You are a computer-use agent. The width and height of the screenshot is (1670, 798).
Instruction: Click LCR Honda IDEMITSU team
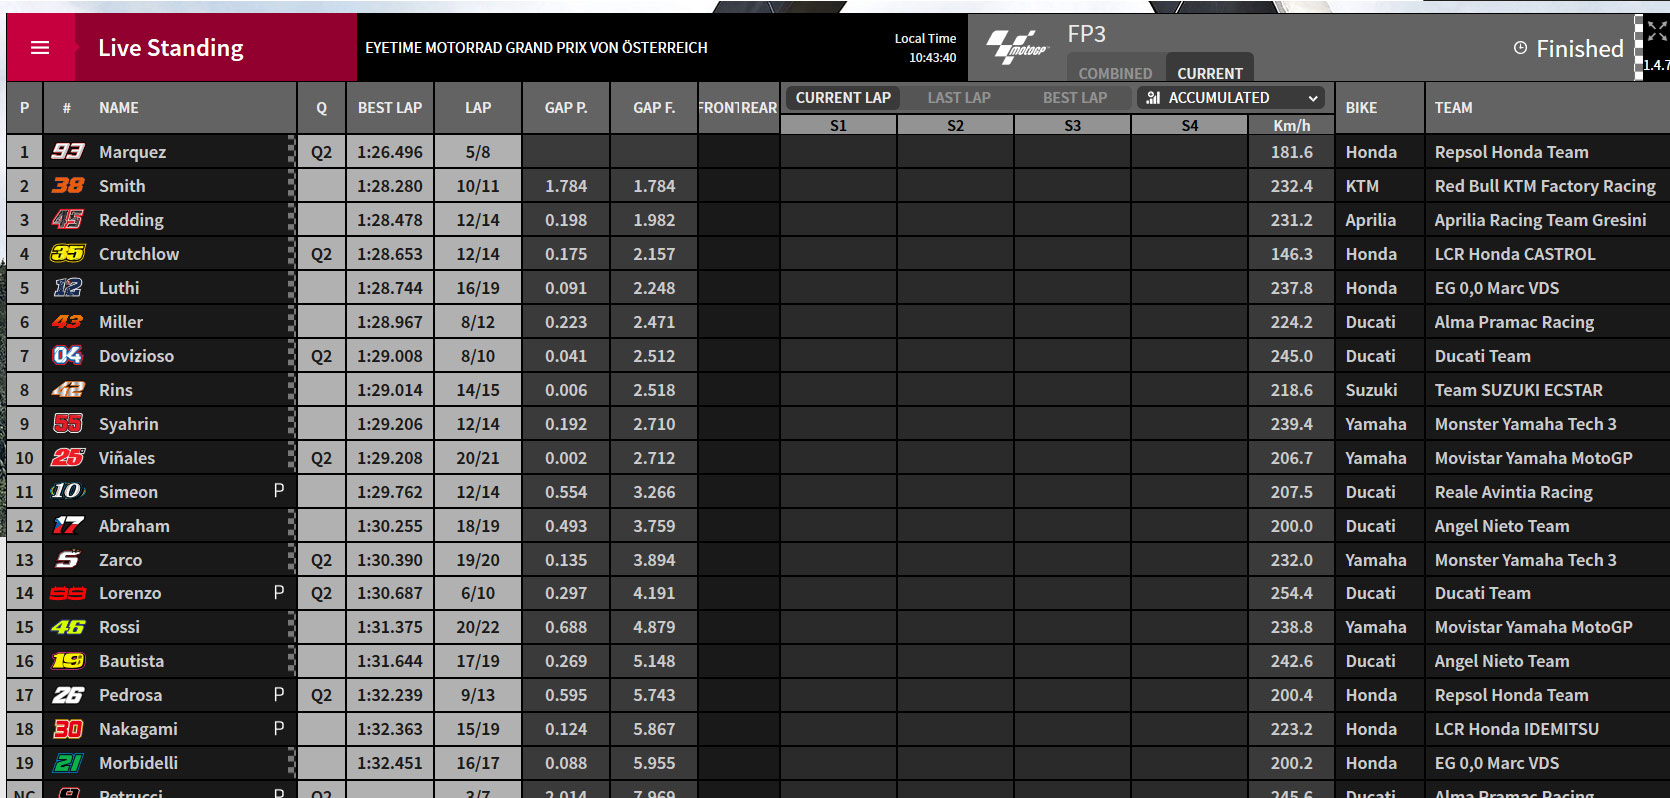pyautogui.click(x=1517, y=729)
